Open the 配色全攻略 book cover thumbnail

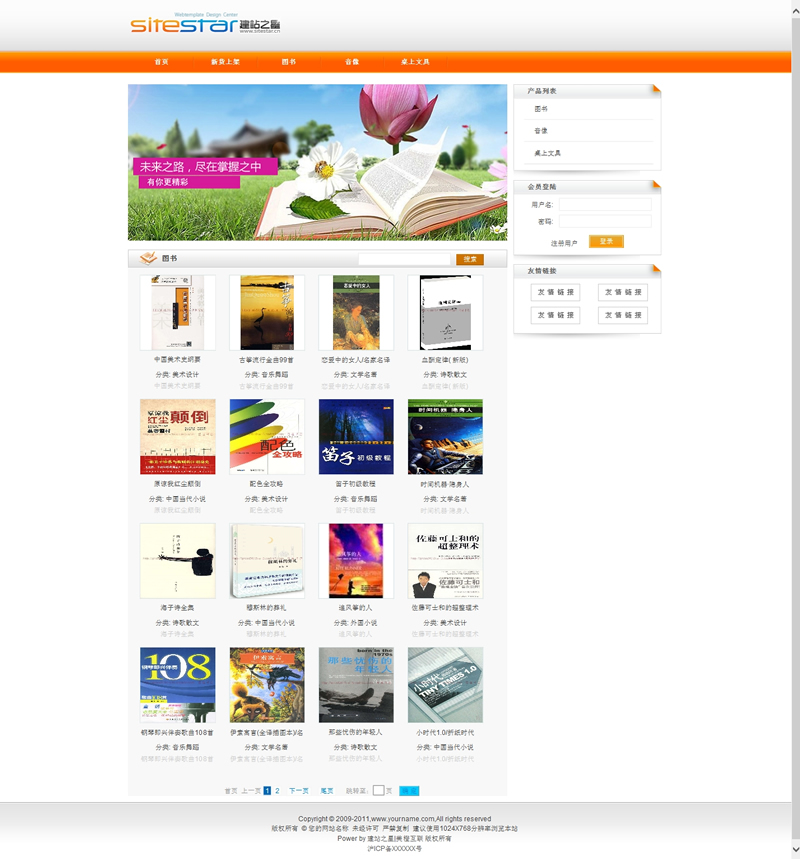267,437
